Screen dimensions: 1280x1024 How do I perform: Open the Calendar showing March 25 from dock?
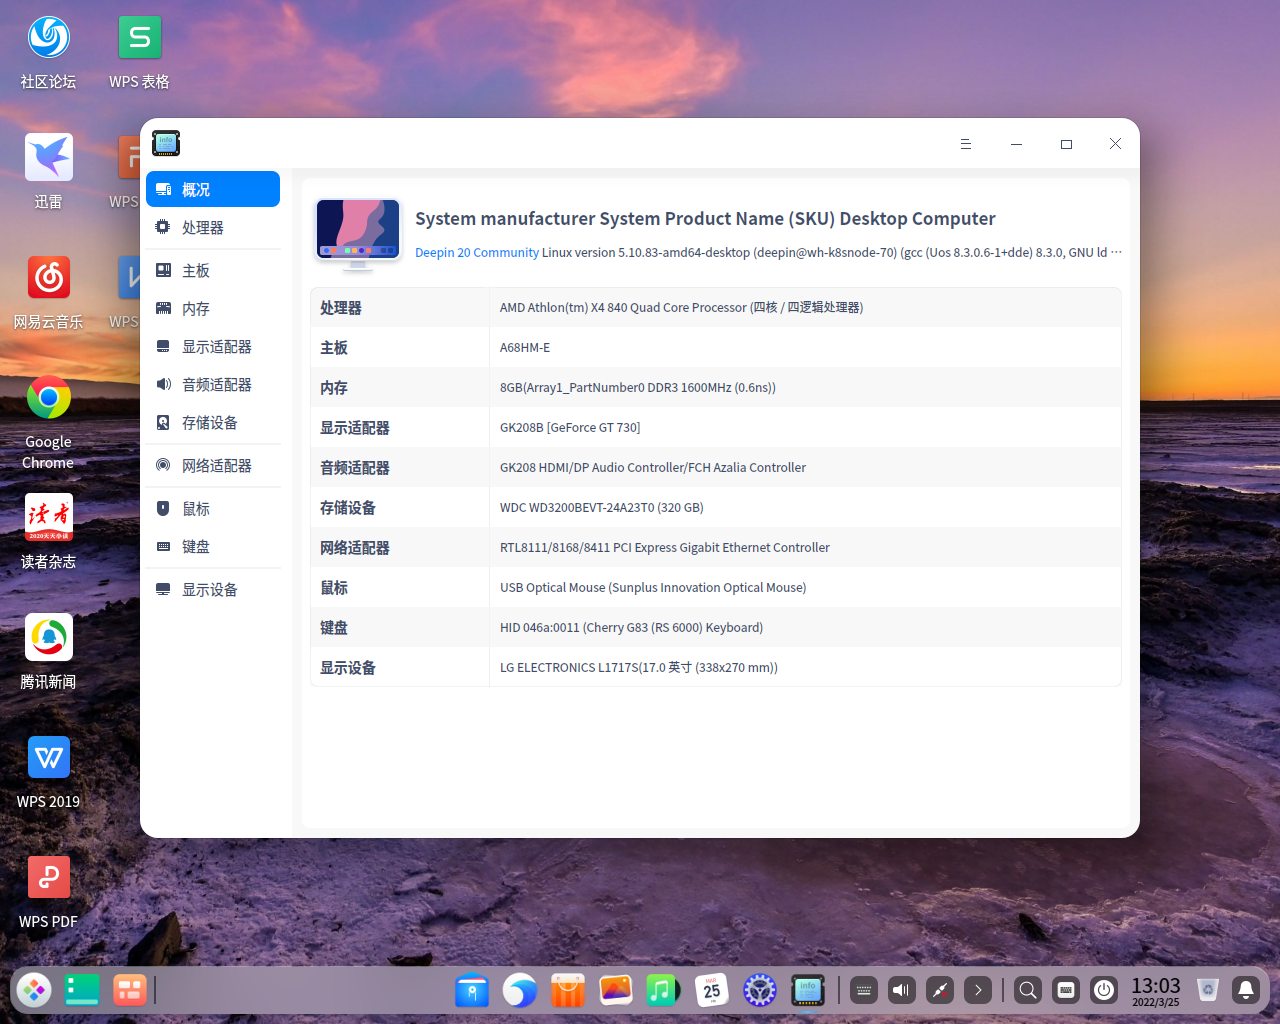coord(712,990)
